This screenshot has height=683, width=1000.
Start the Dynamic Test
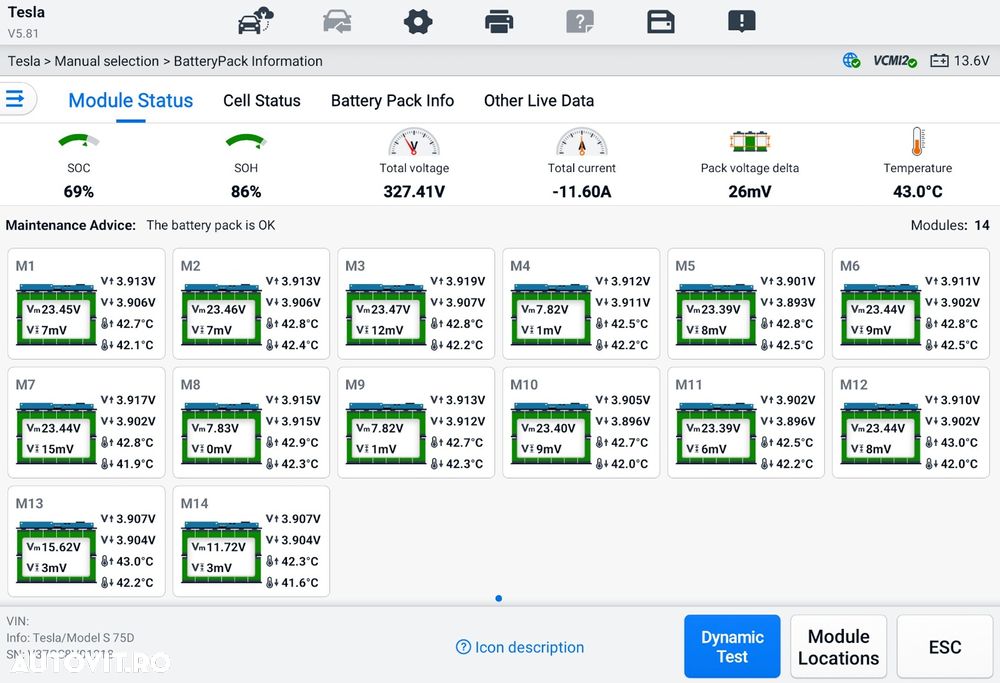(732, 646)
